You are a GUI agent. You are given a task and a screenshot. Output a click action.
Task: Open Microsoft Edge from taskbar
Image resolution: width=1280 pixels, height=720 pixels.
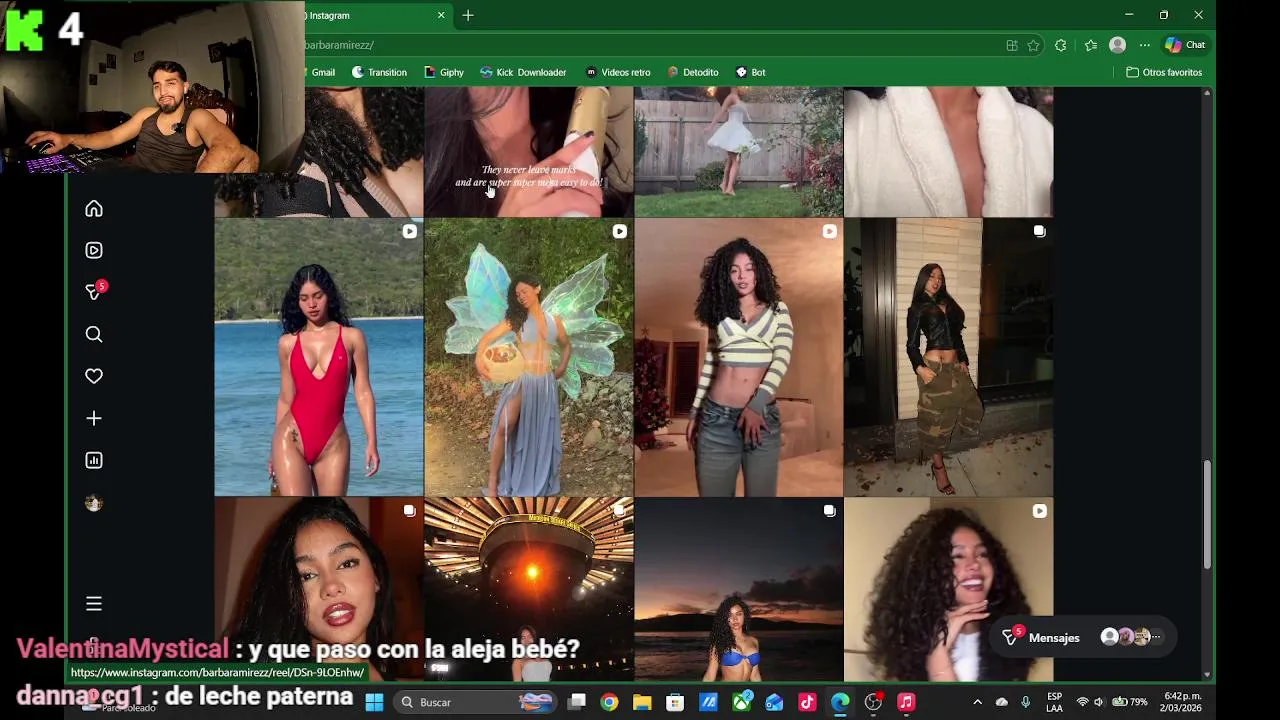tap(840, 702)
